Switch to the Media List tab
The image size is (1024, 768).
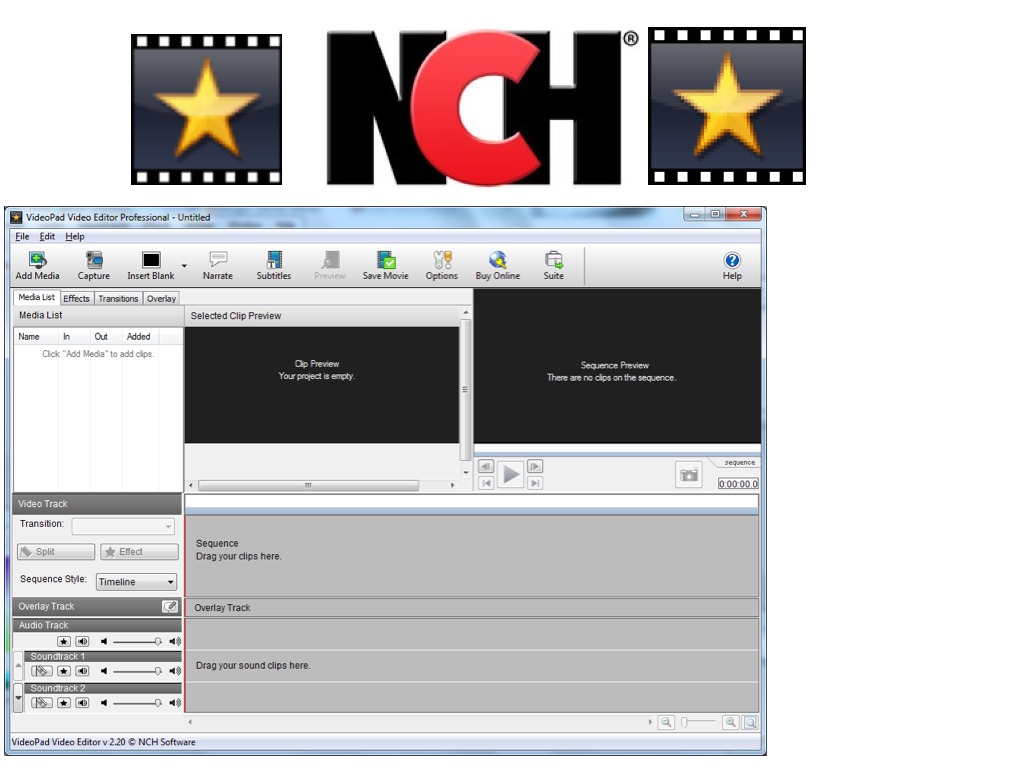tap(37, 297)
